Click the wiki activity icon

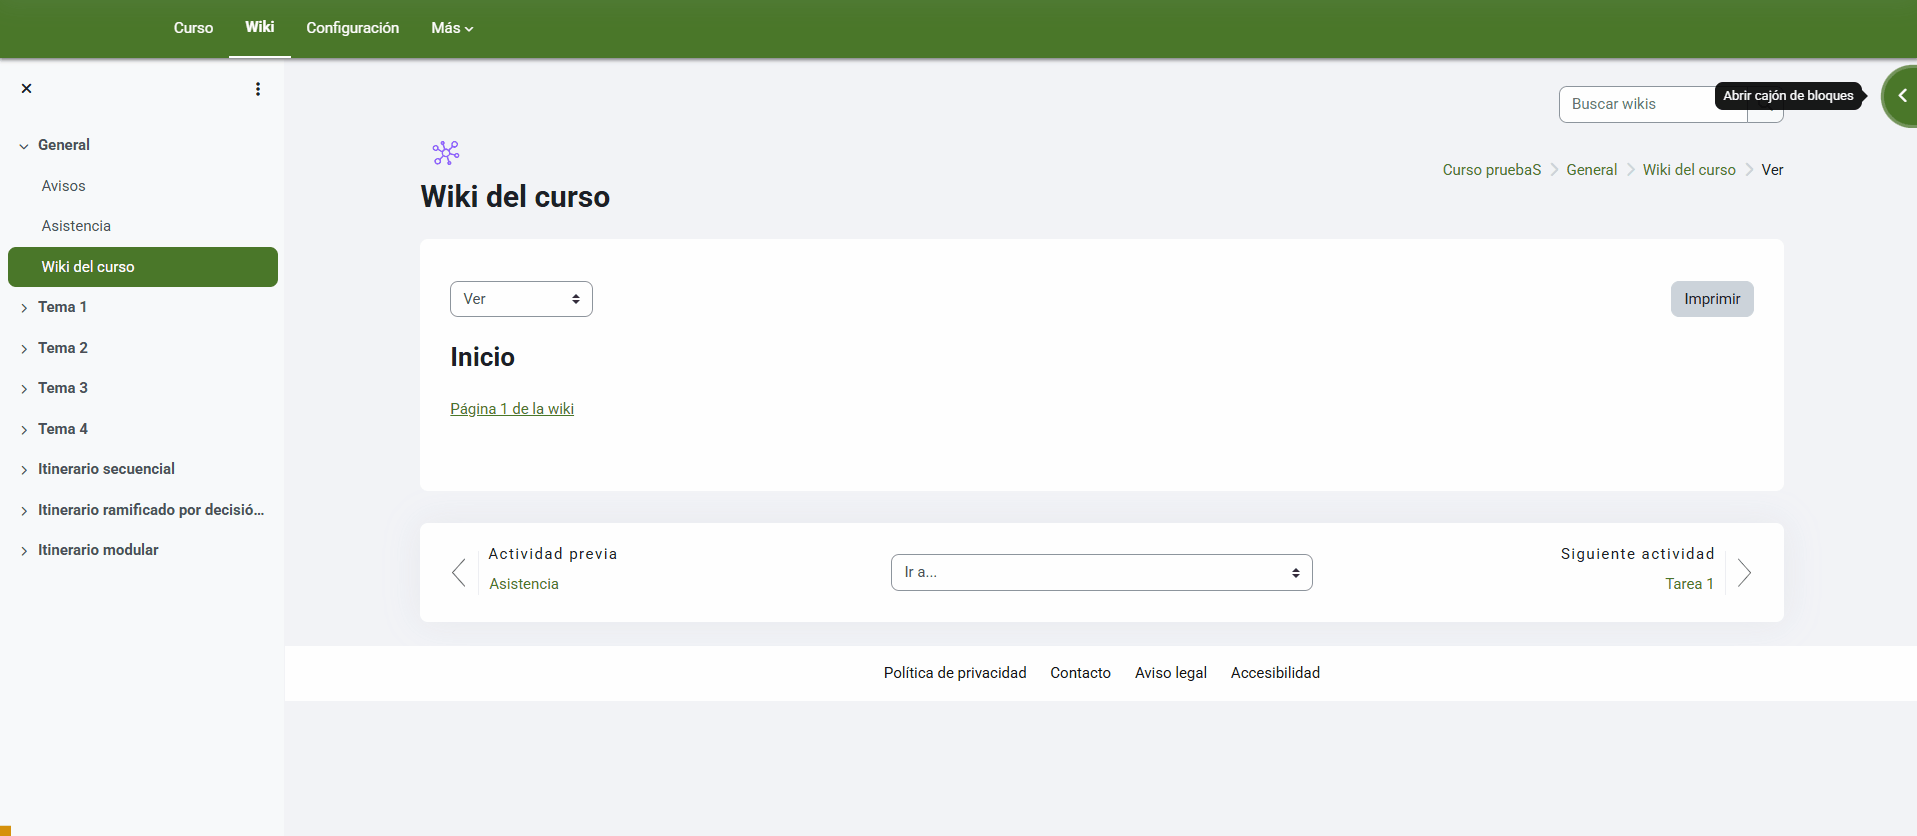[446, 153]
